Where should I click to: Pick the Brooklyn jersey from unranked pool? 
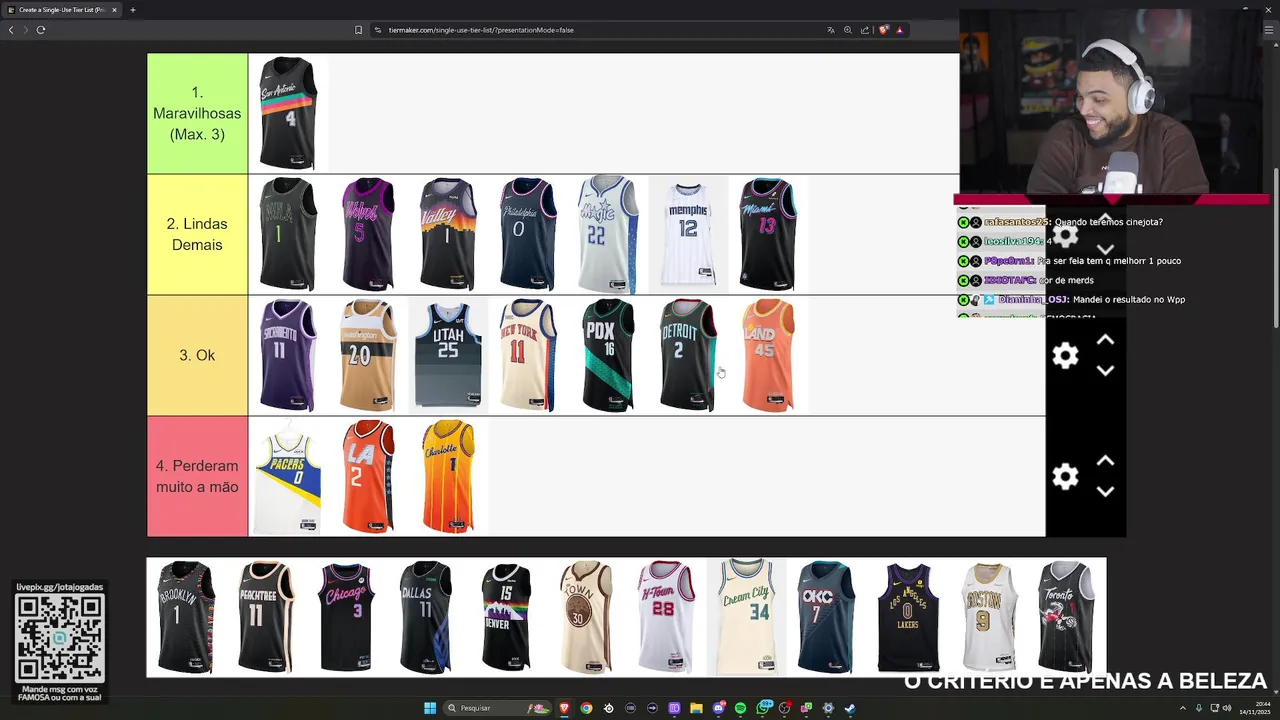(x=186, y=617)
